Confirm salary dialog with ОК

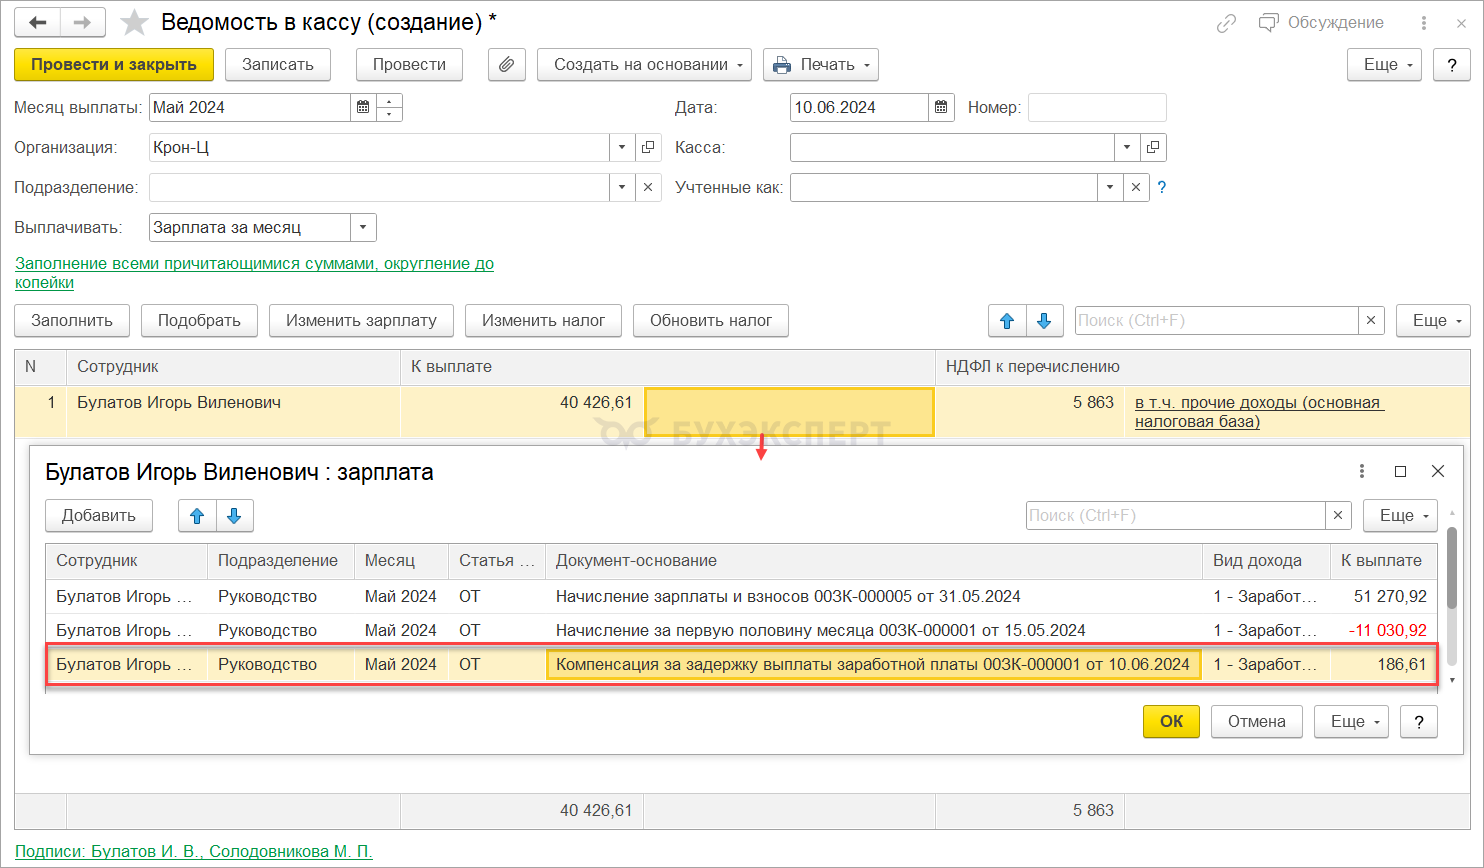pos(1171,722)
